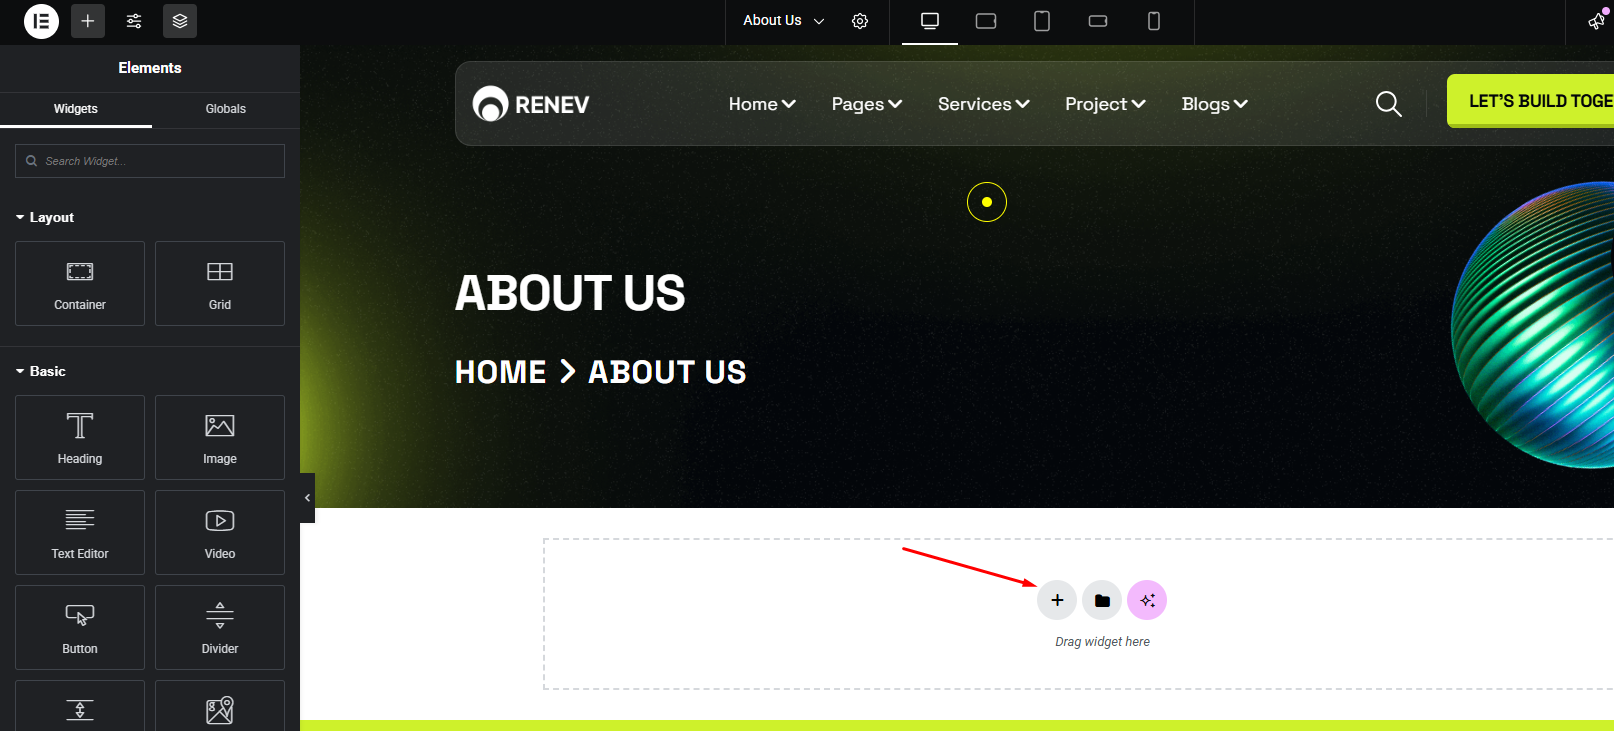Collapse the Elements panel with the arrow handle
This screenshot has width=1614, height=731.
307,498
